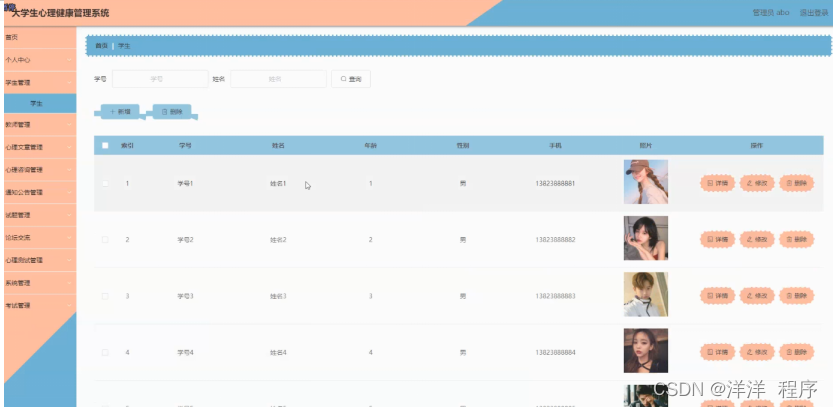Image resolution: width=833 pixels, height=408 pixels.
Task: Expand 个人中心 sidebar chevron
Action: 69,60
